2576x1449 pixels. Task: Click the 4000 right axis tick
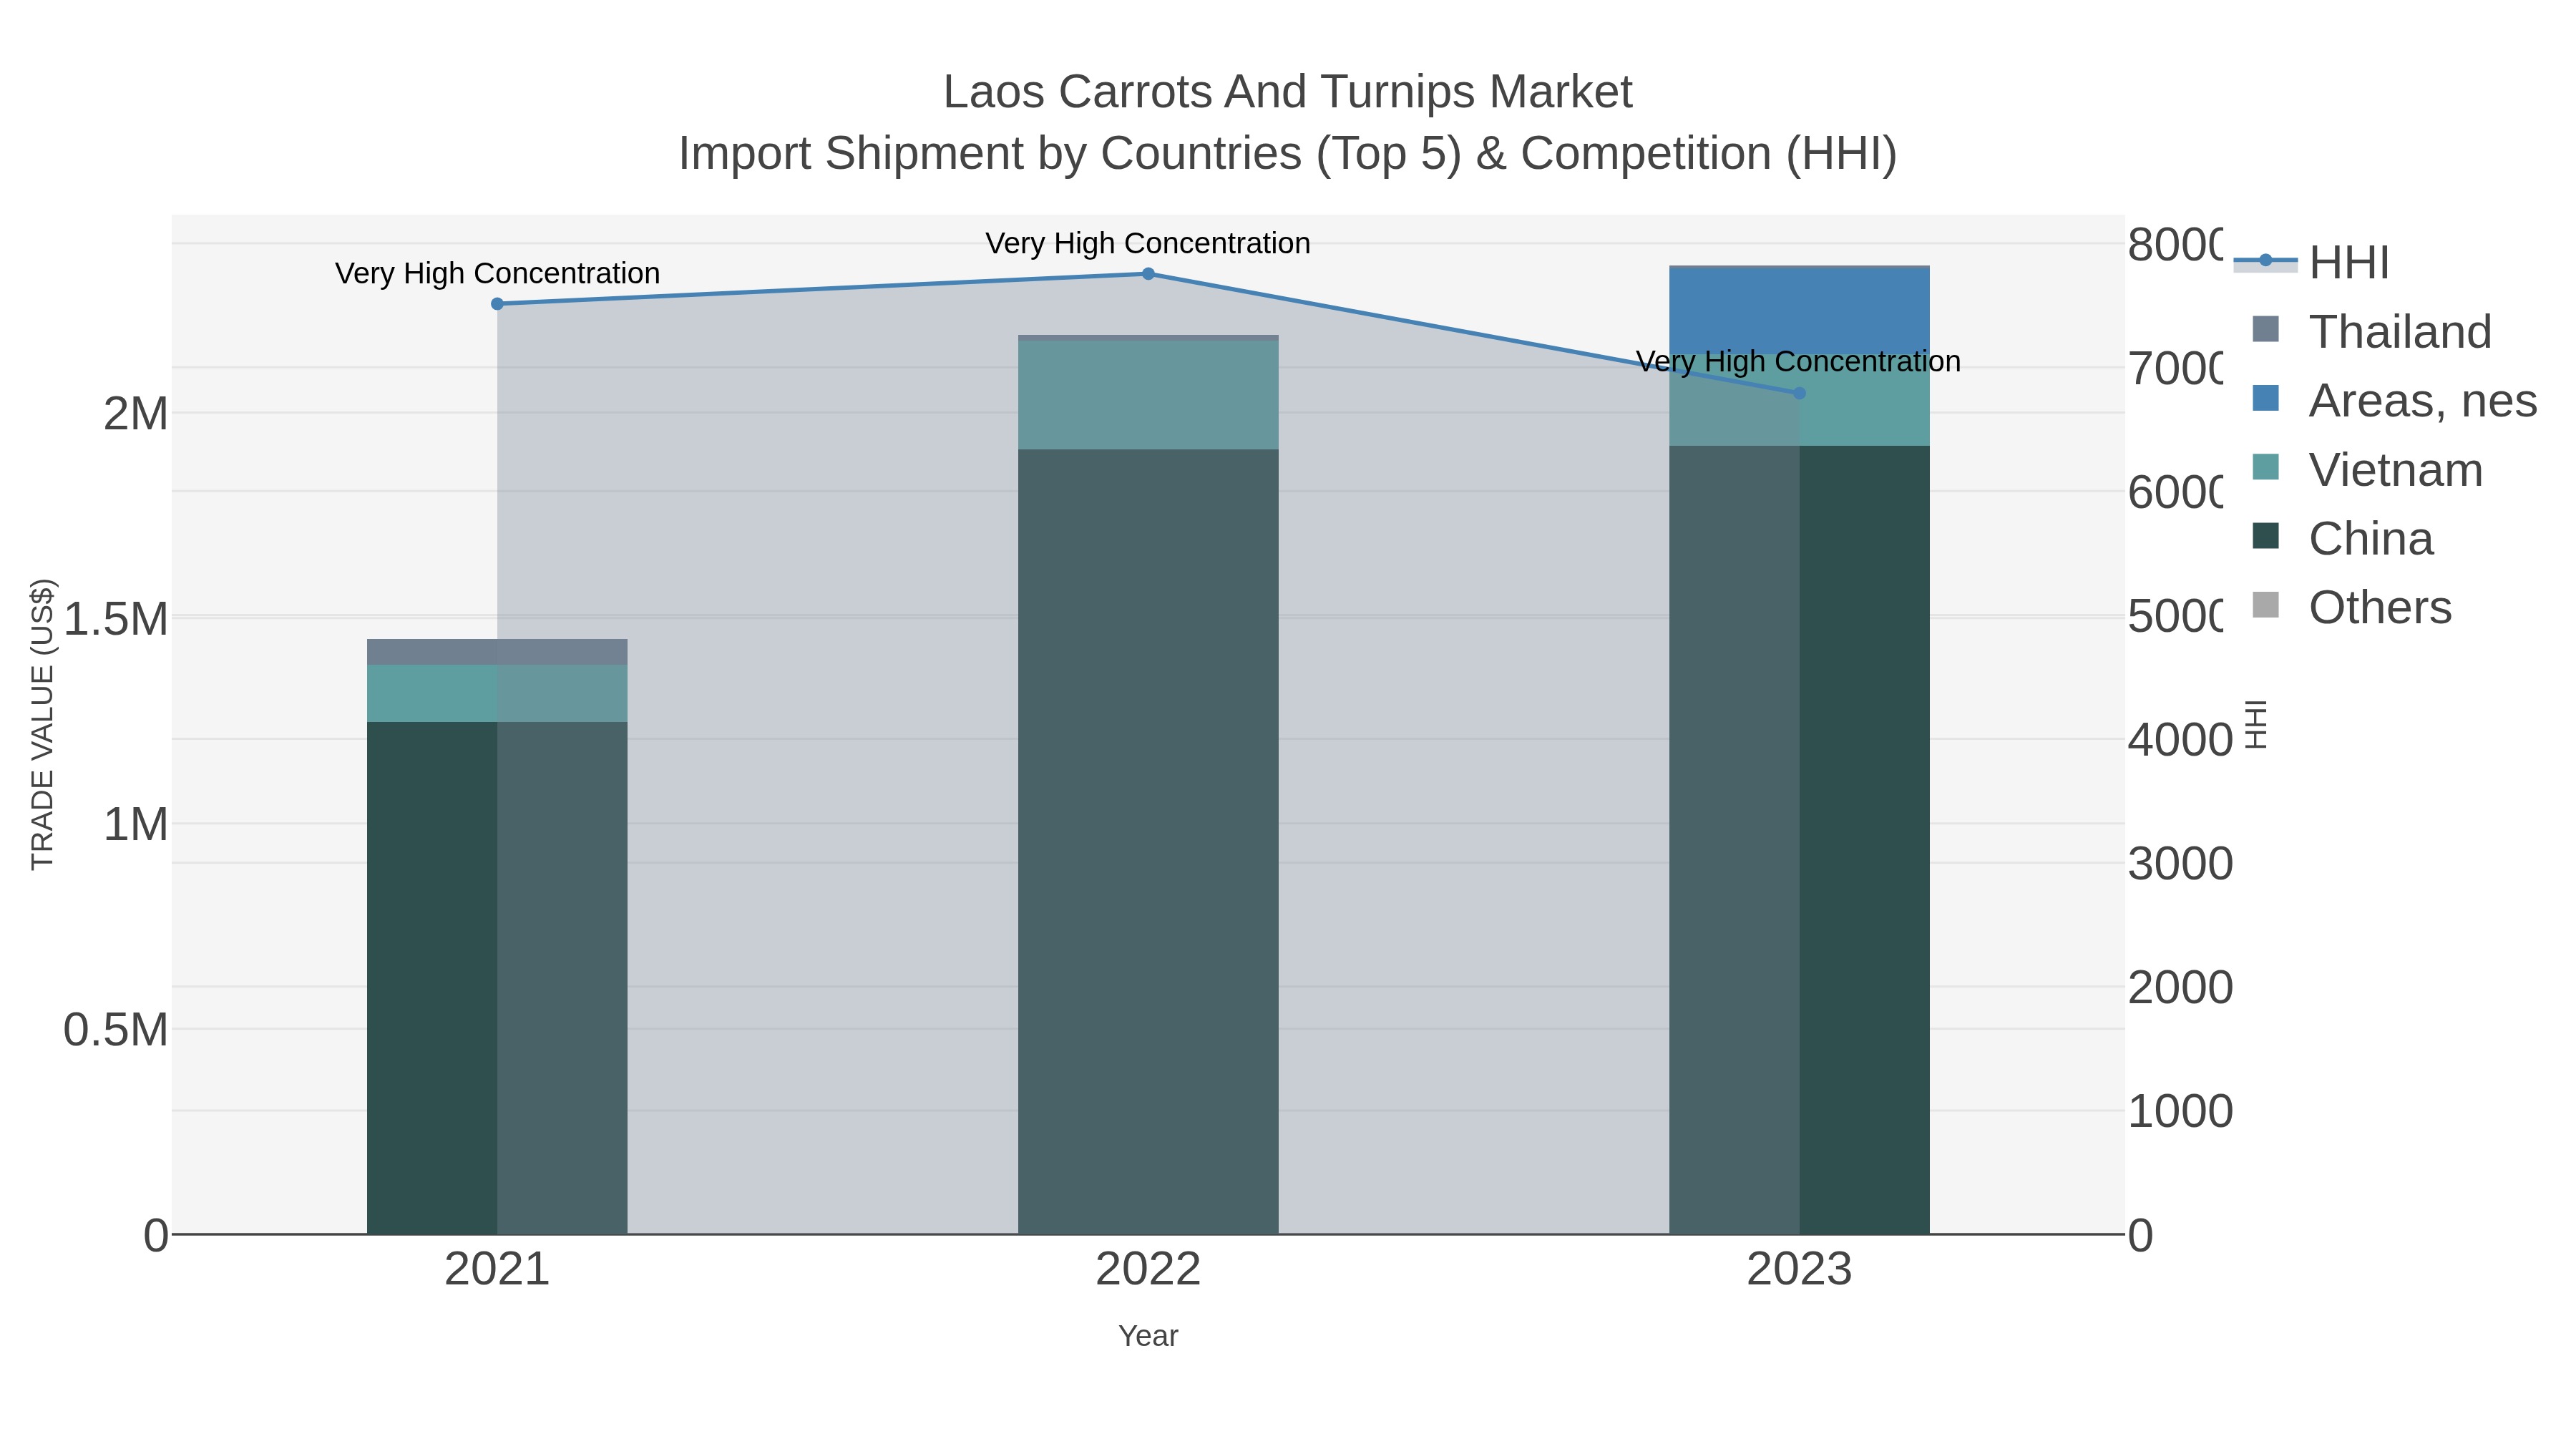(x=2180, y=740)
